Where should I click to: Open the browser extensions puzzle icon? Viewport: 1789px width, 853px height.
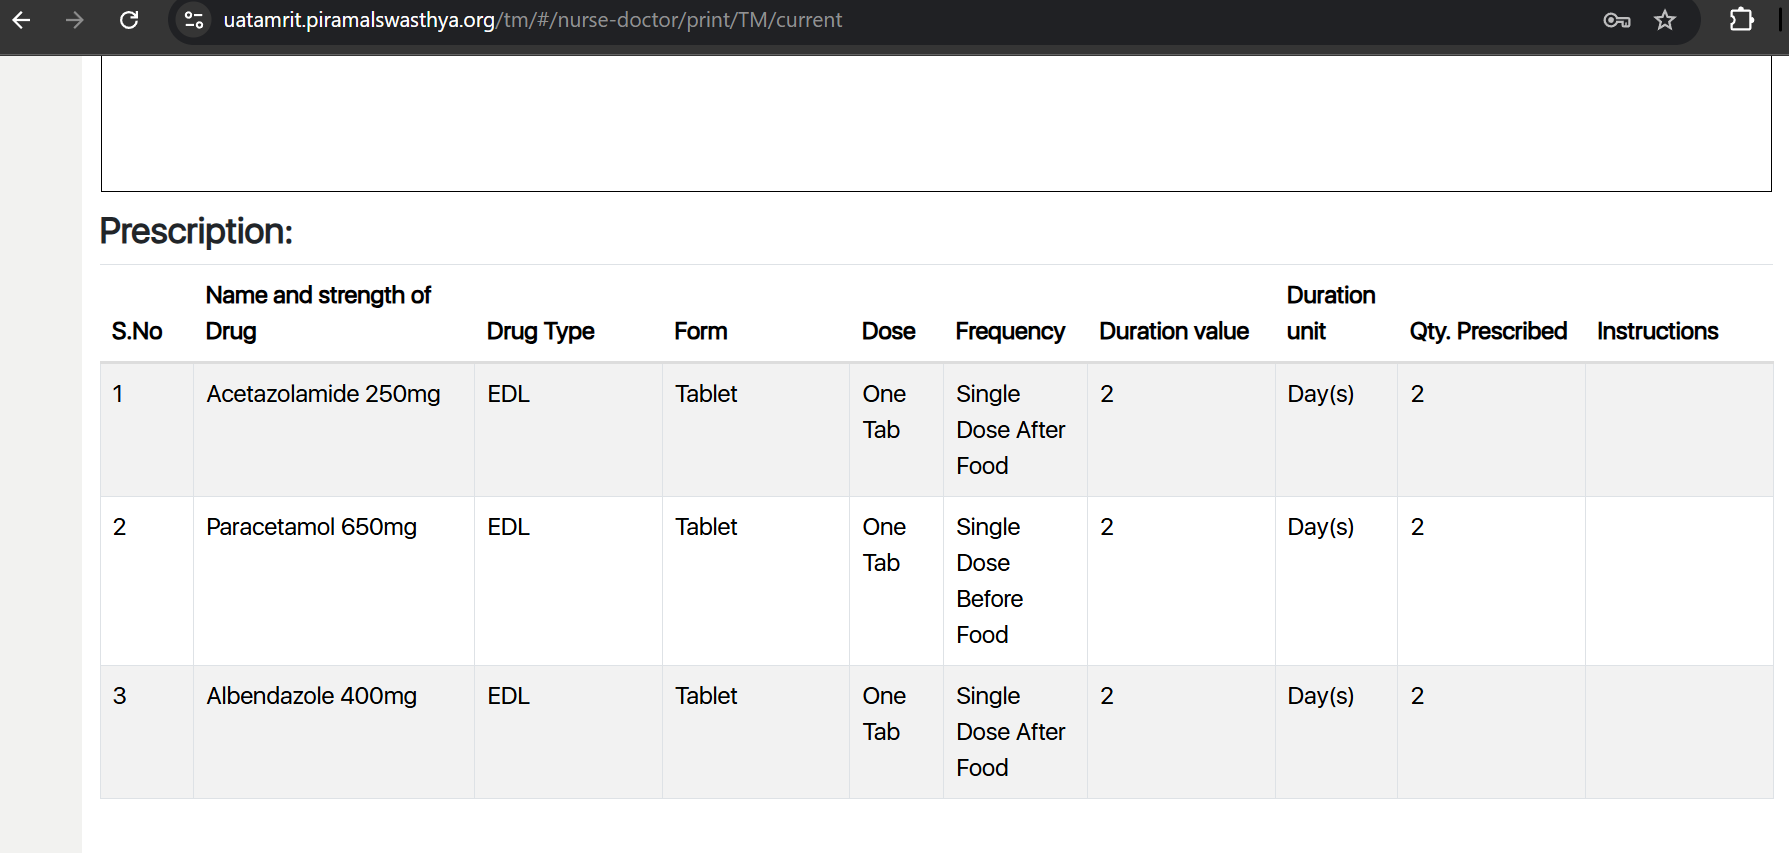pos(1741,20)
